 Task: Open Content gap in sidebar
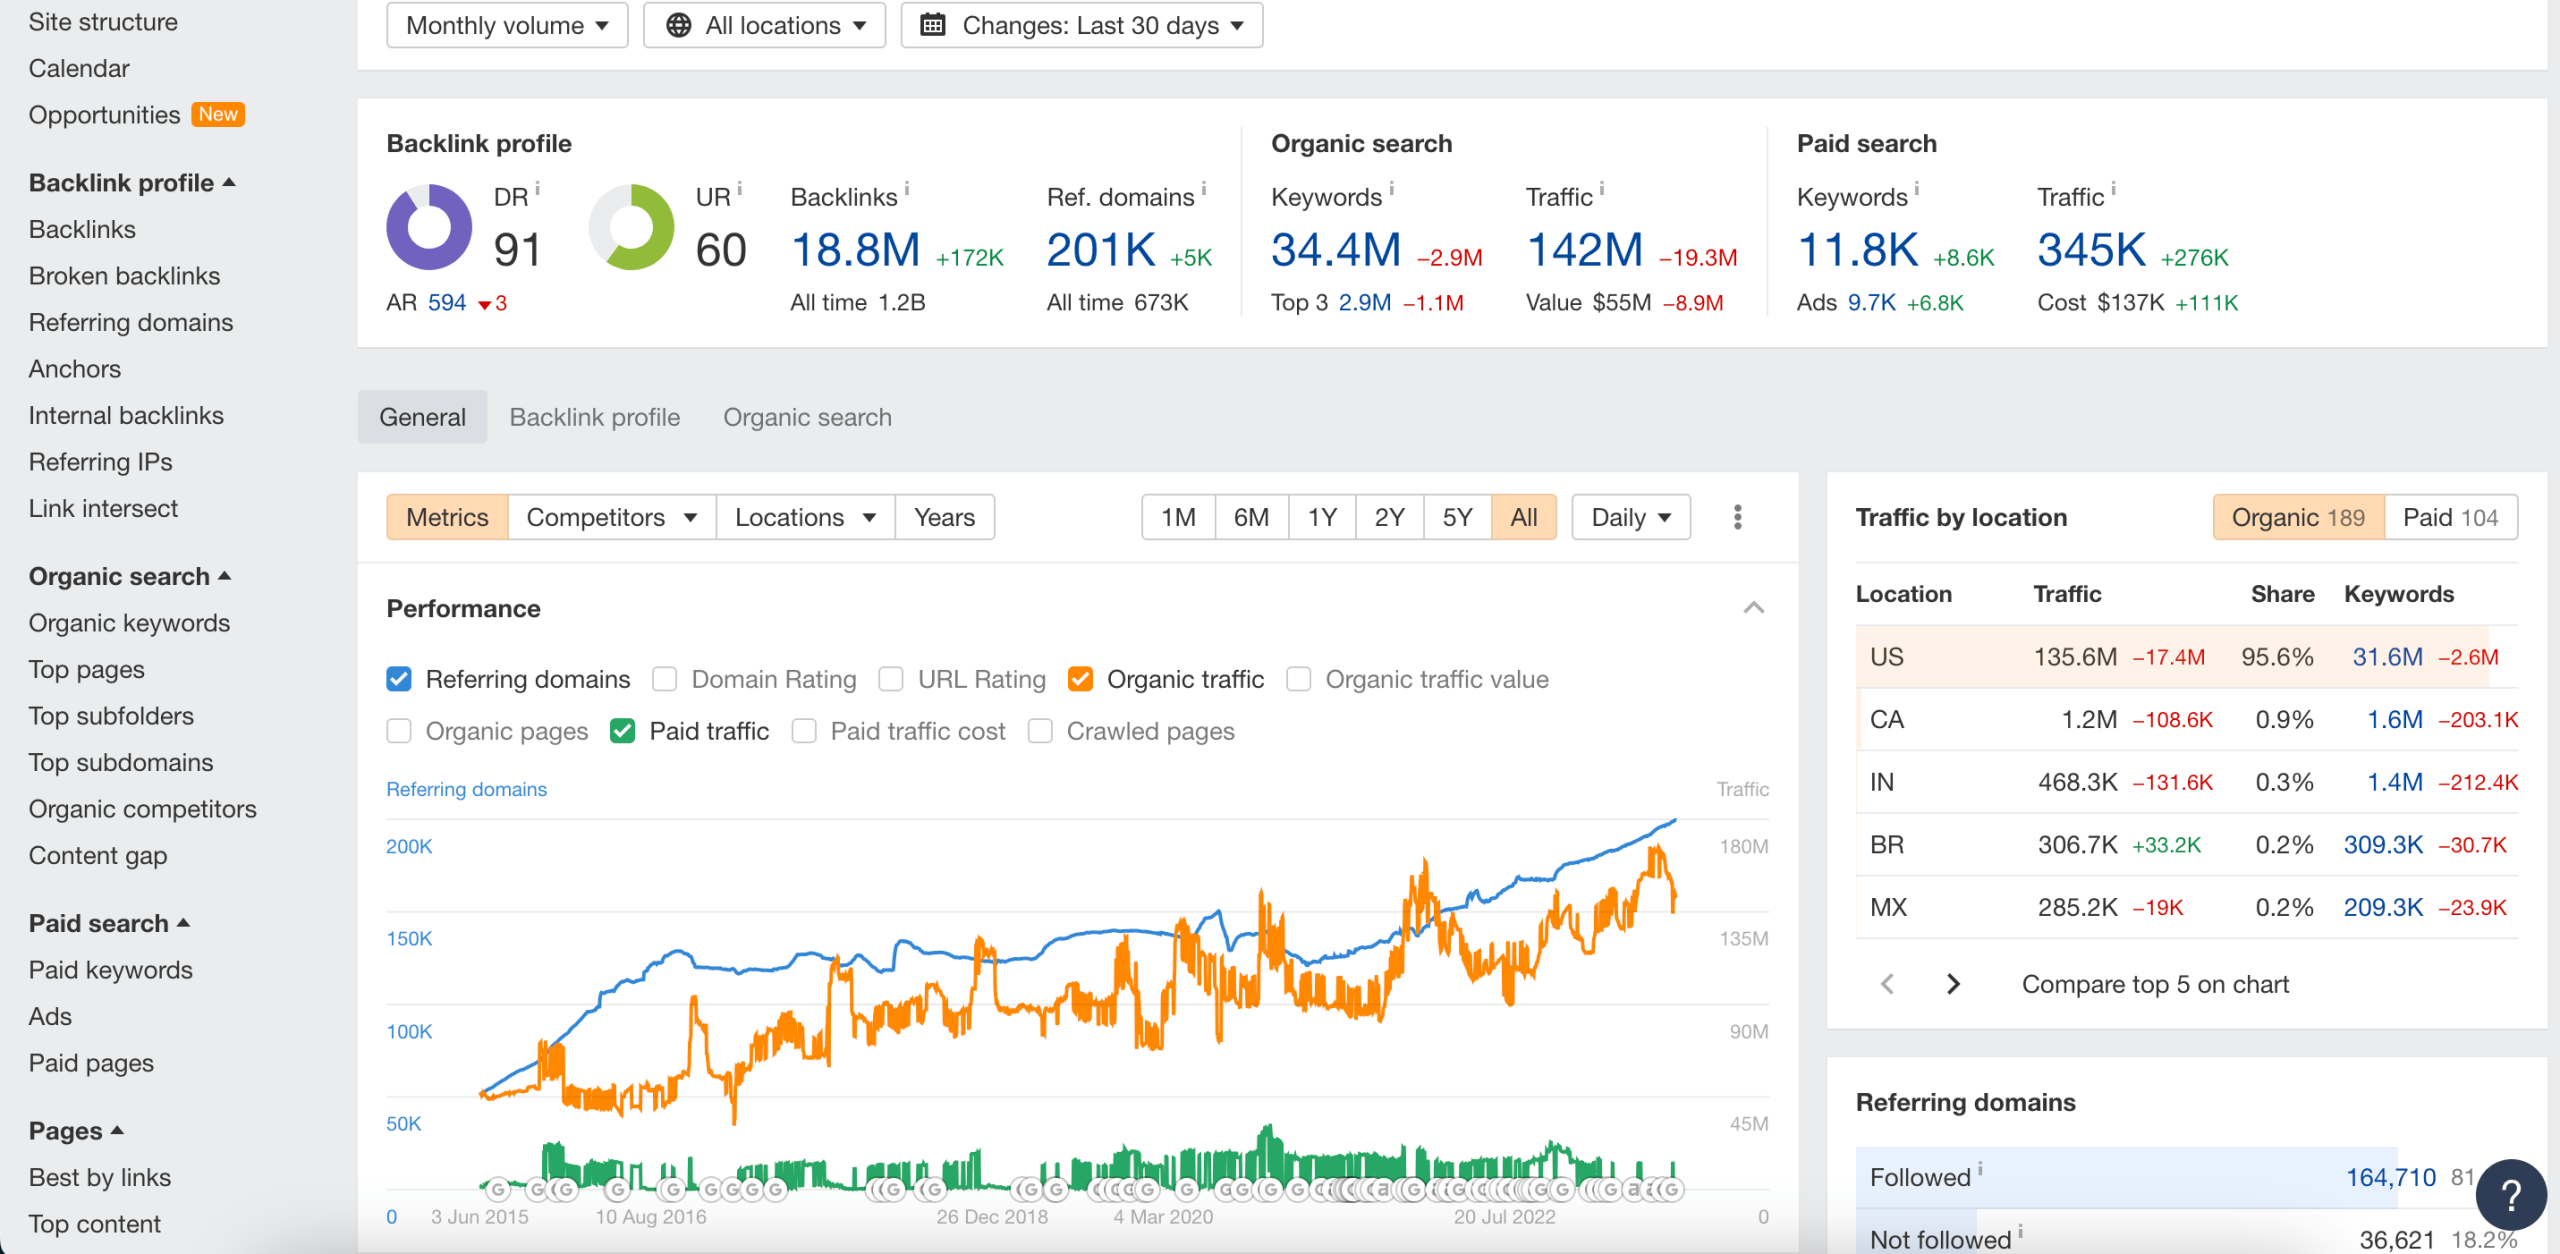tap(98, 856)
